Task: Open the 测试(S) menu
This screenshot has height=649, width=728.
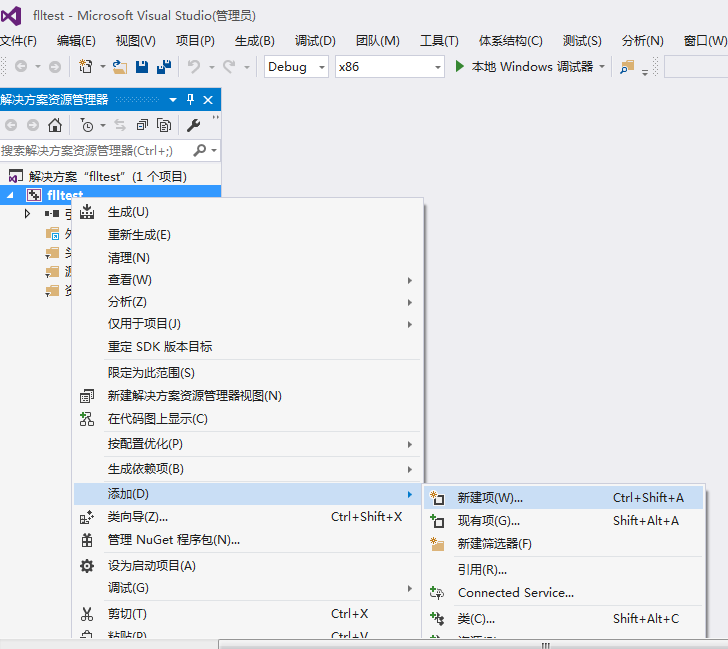Action: coord(582,41)
